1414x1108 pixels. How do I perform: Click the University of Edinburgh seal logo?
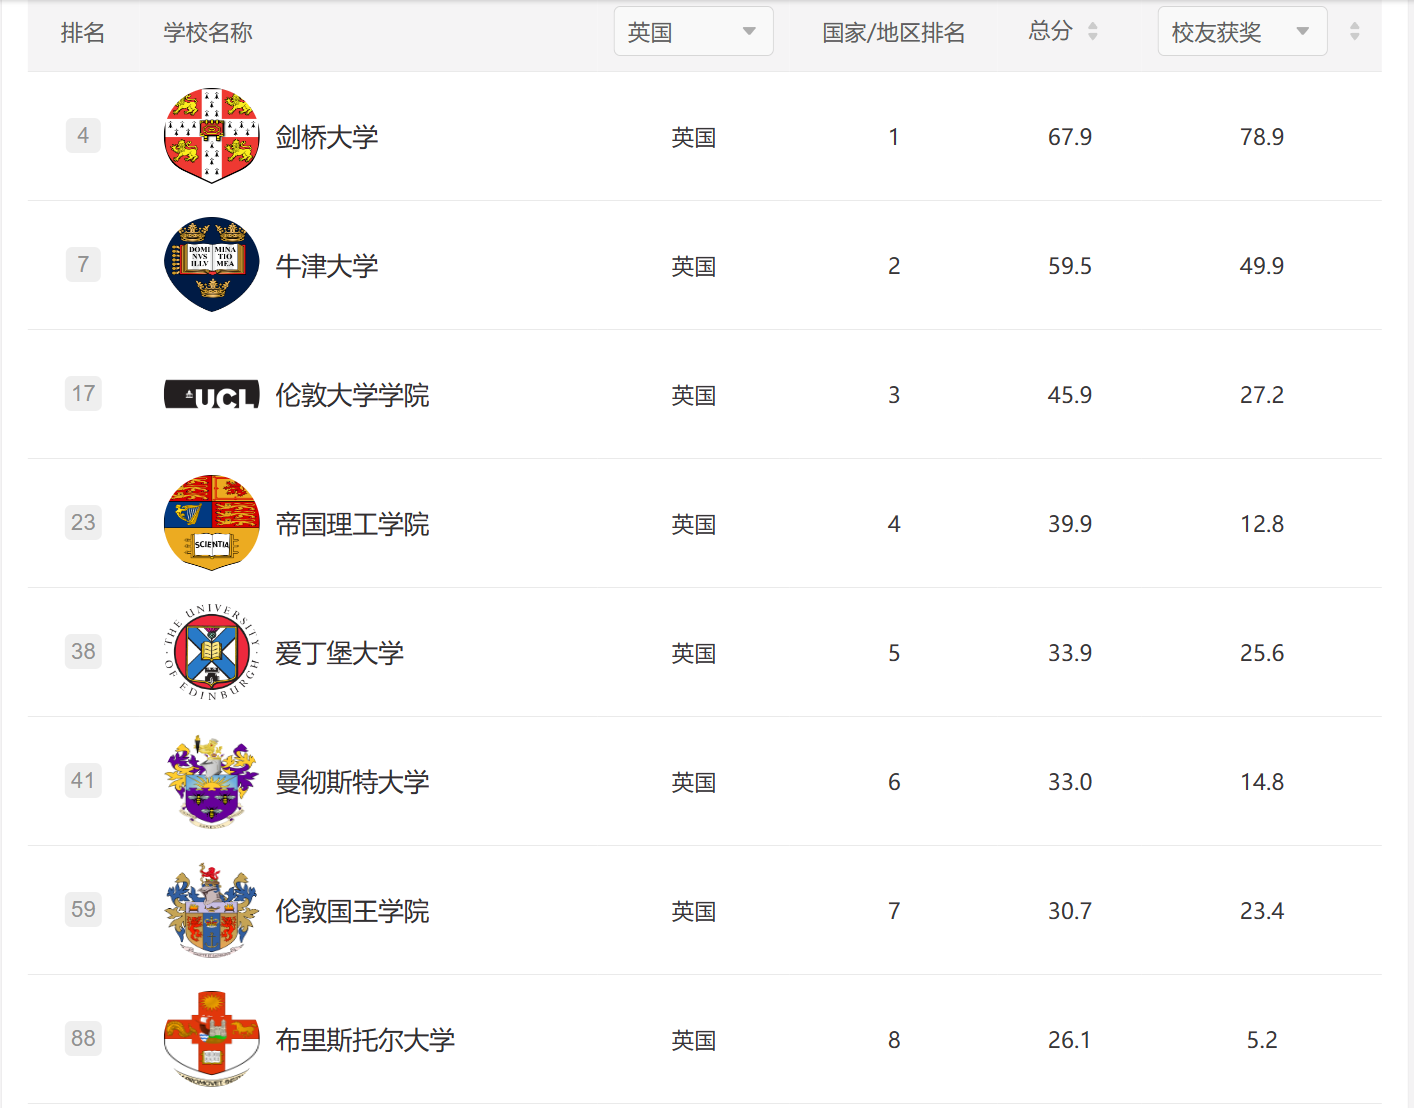point(212,652)
